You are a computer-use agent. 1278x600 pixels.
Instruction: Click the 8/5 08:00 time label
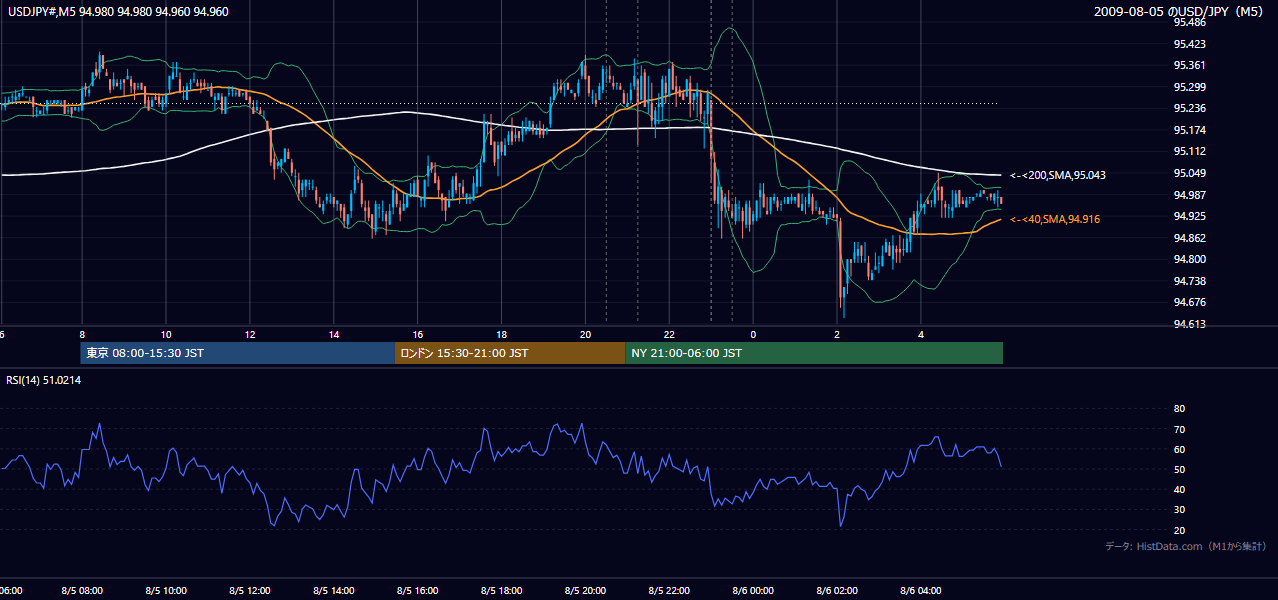click(x=82, y=591)
